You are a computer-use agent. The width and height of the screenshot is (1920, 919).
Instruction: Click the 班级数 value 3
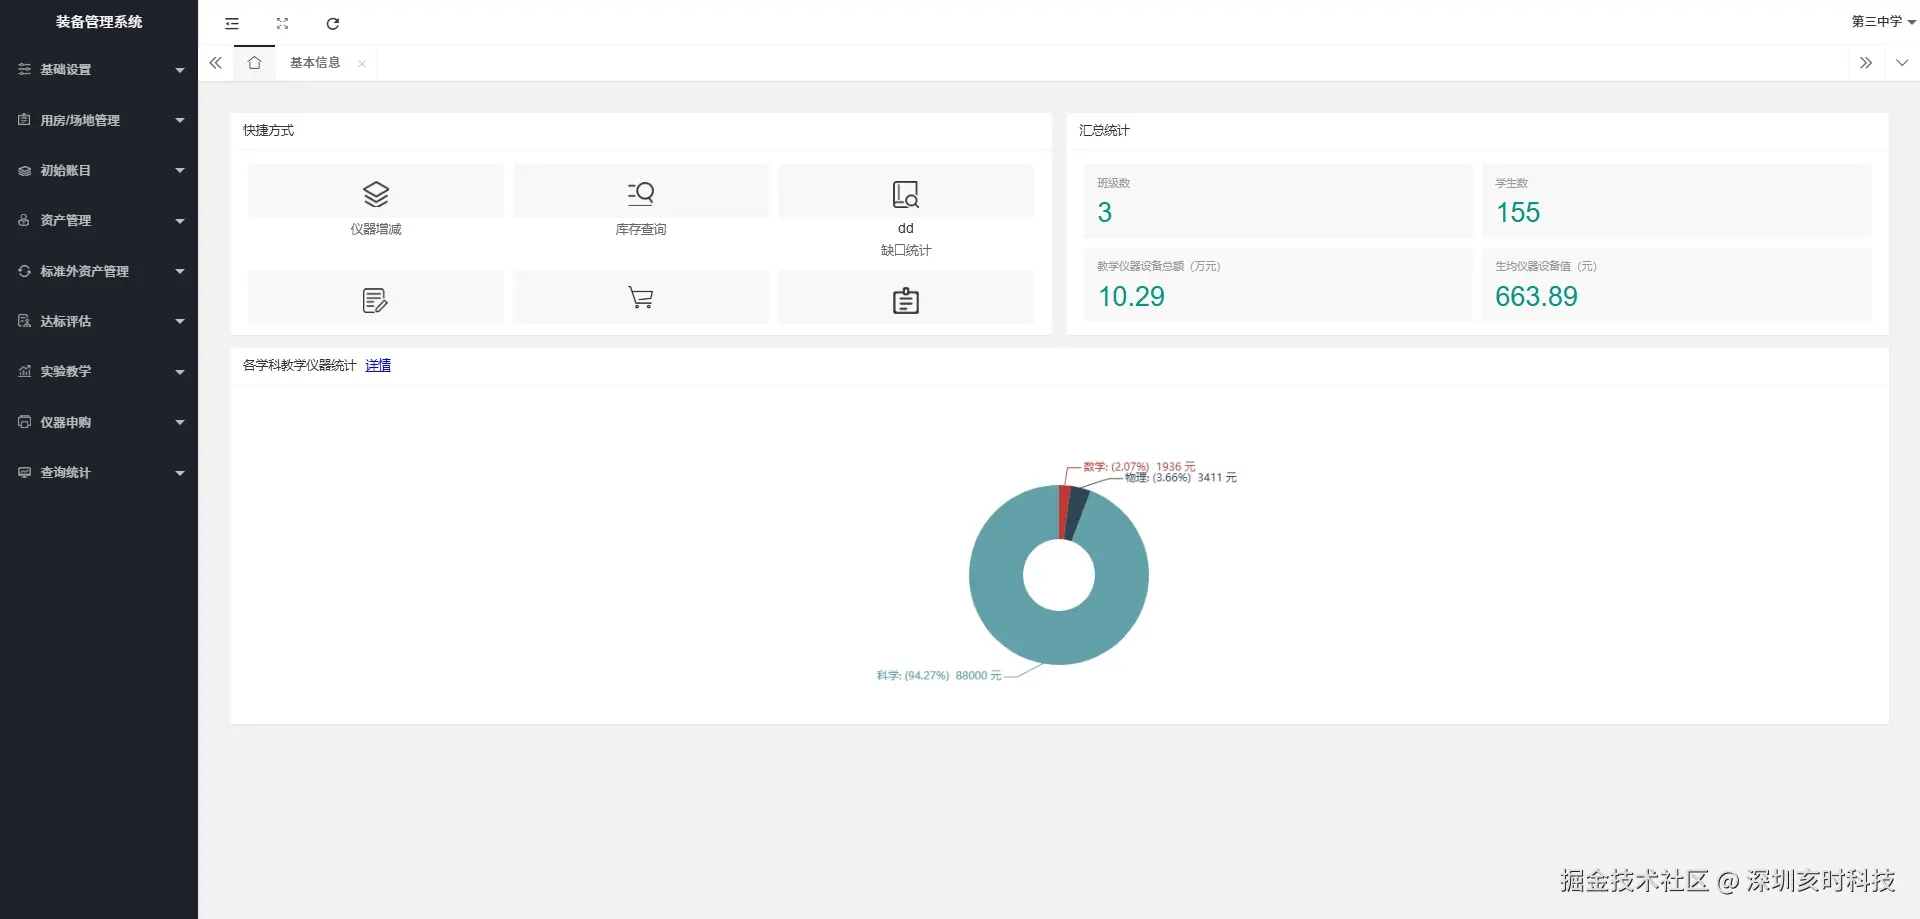click(1105, 213)
